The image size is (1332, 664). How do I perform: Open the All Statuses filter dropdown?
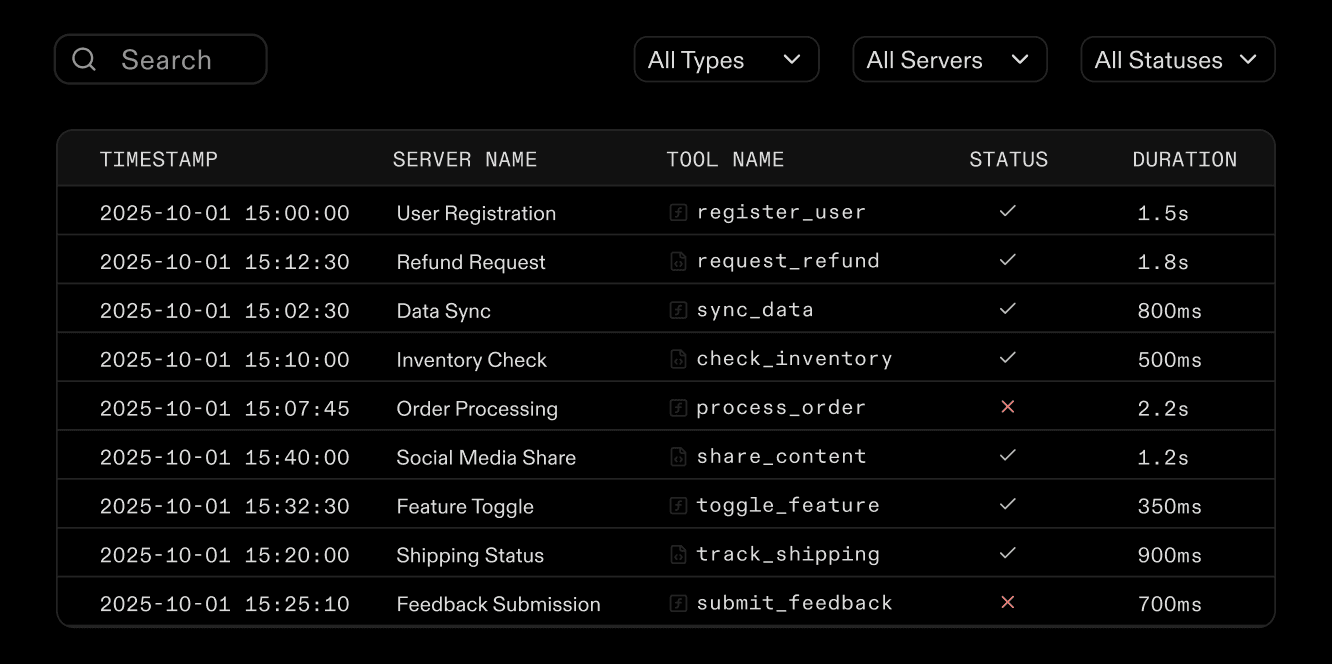pos(1177,59)
